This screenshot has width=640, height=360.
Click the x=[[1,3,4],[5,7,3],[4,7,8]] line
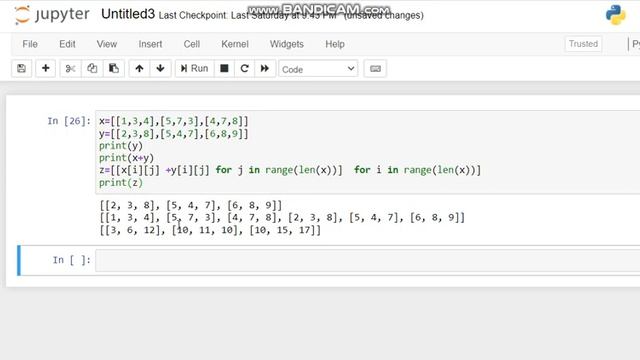[173, 121]
